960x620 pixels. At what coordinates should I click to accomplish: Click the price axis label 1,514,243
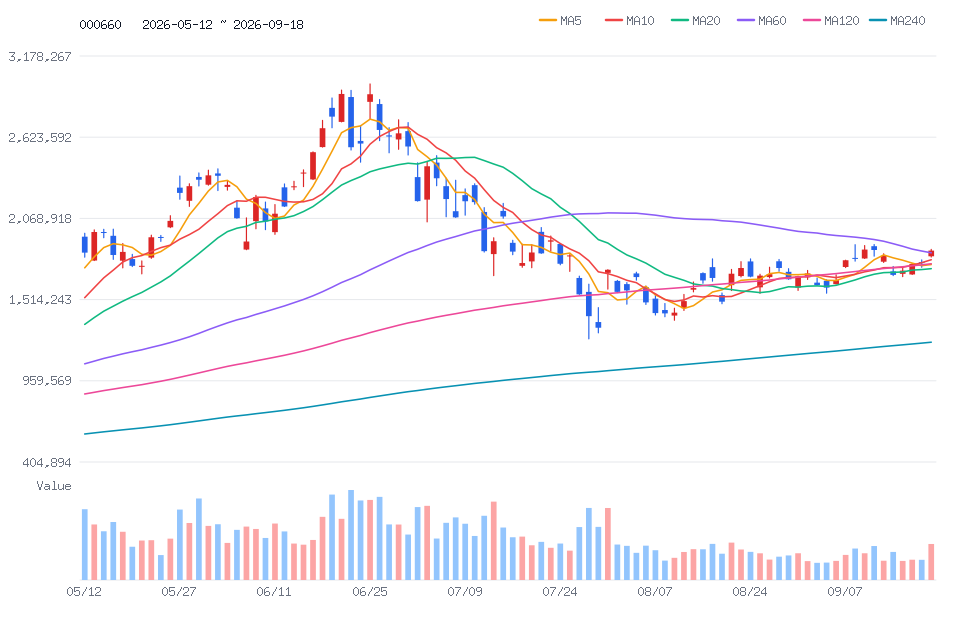[x=40, y=299]
